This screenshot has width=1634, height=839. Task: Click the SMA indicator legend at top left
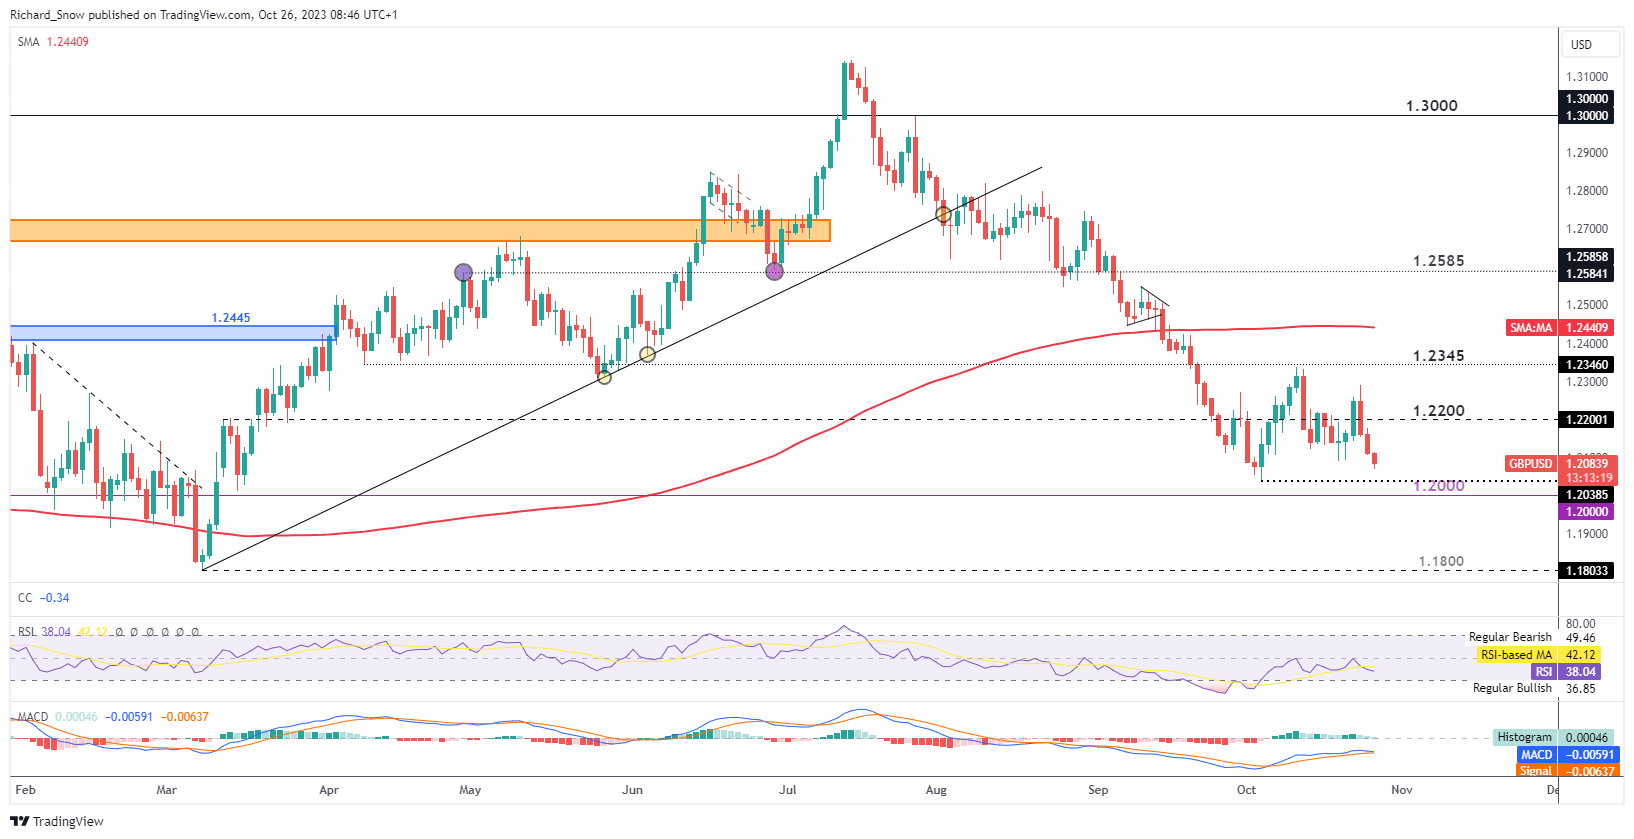[x=53, y=42]
